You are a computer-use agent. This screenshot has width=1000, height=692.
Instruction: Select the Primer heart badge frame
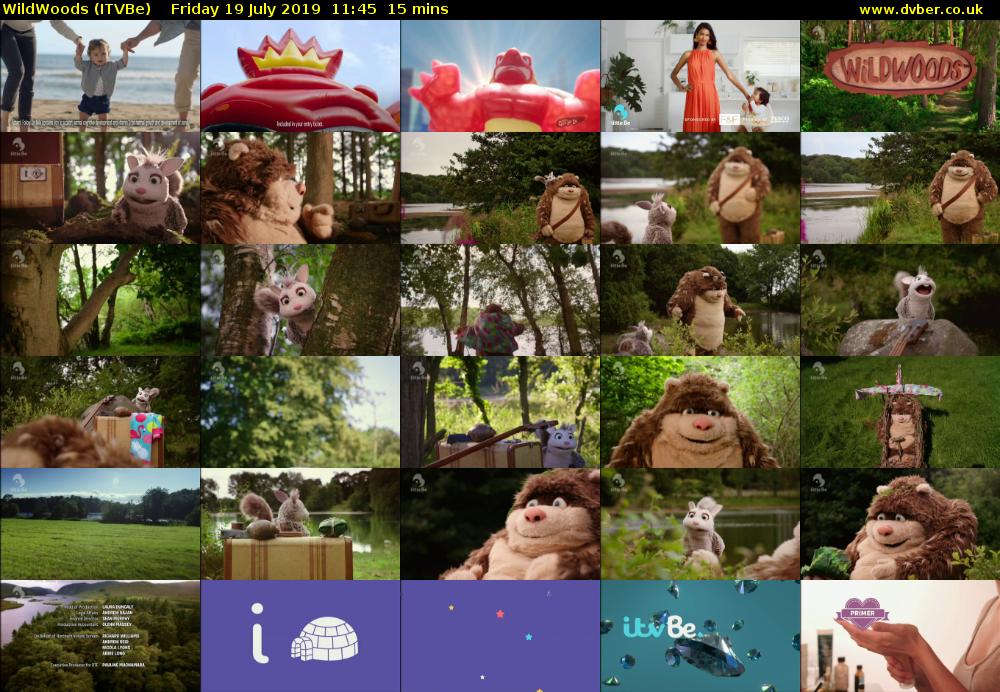pos(900,636)
